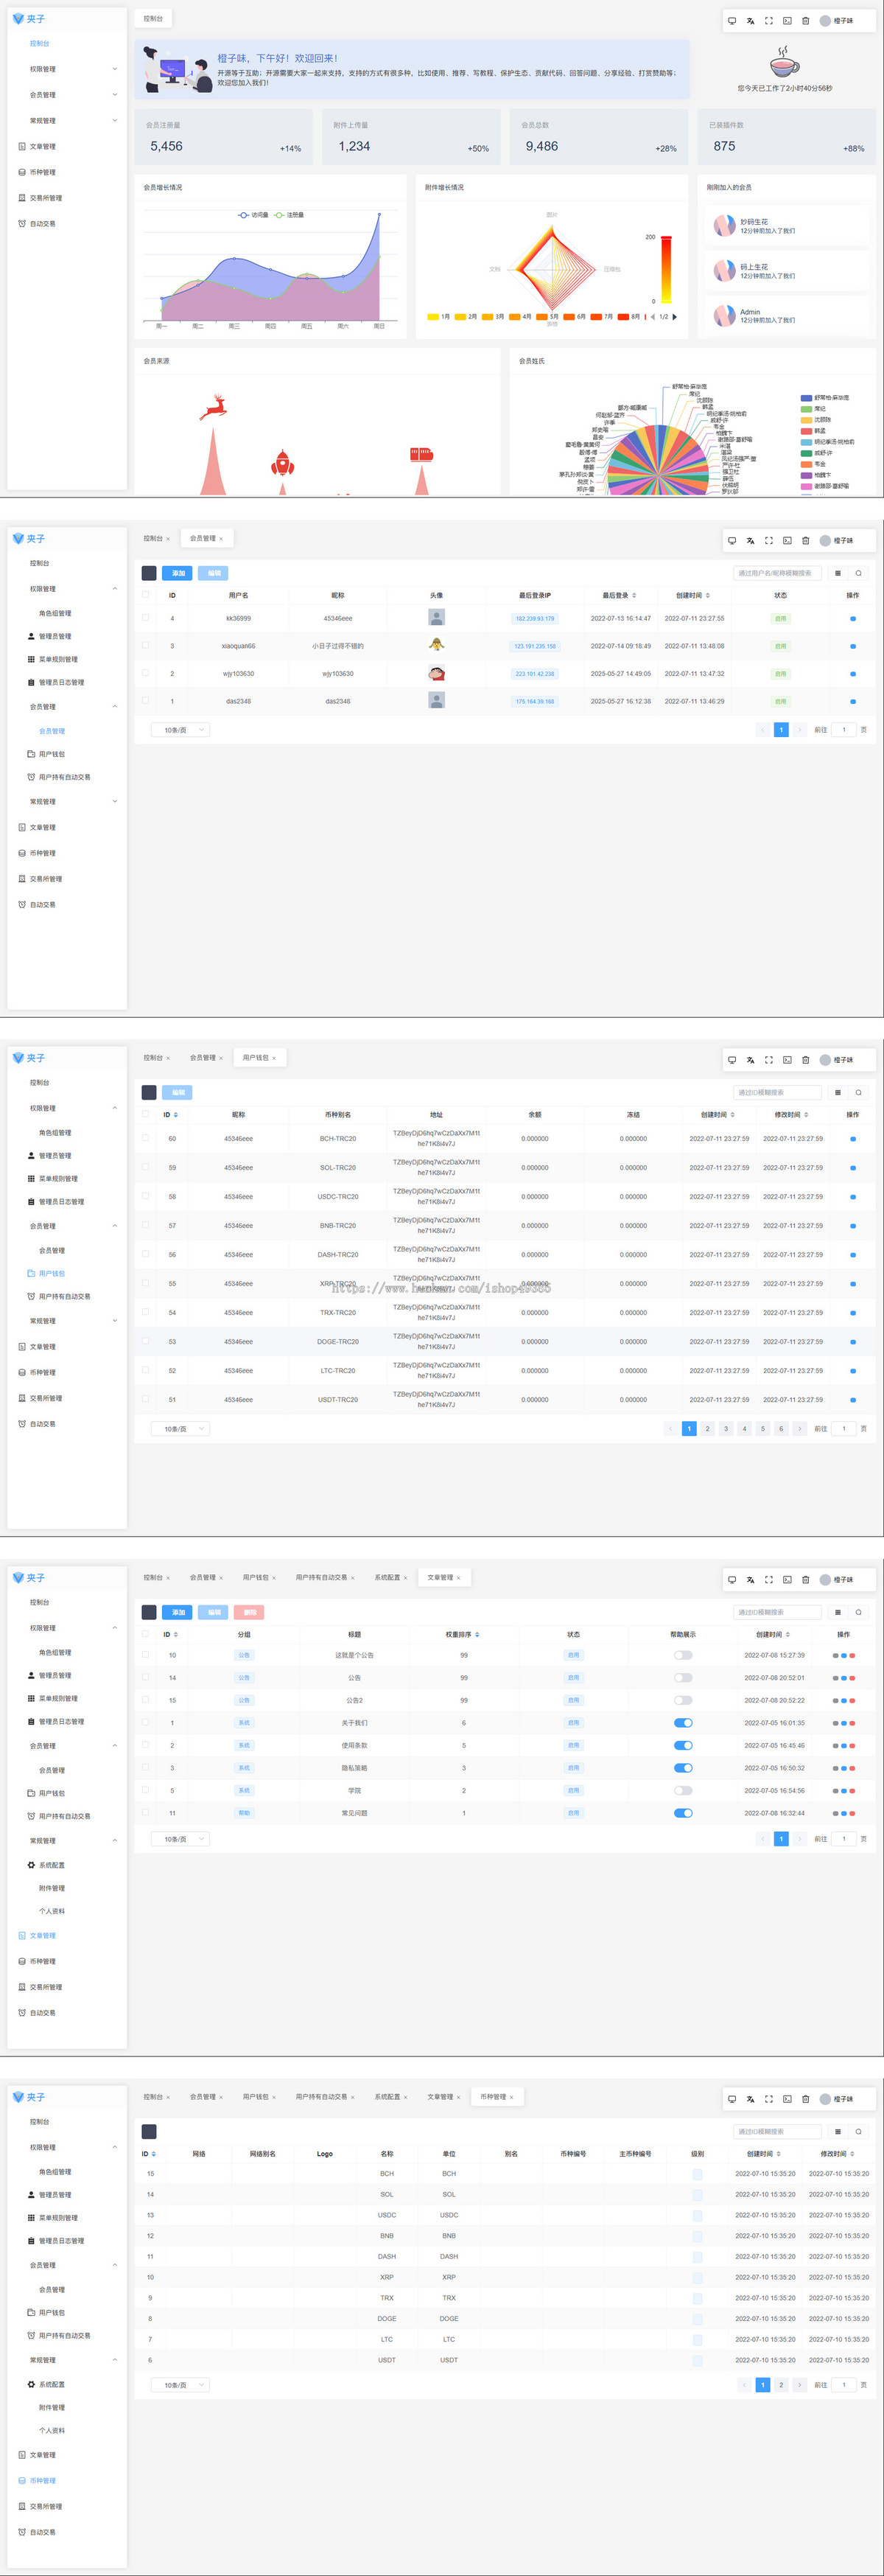Click the 1月 legend swatch in radar chart
This screenshot has height=2576, width=884.
tap(433, 316)
